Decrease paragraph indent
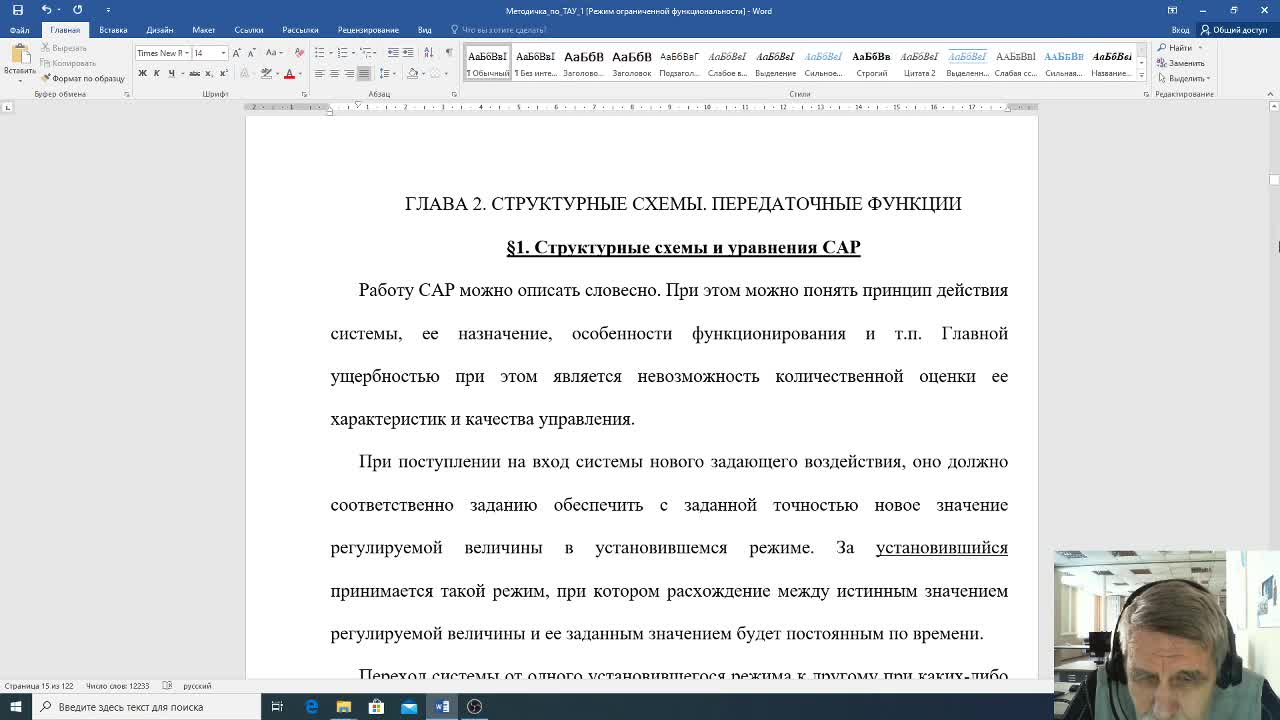 coord(393,52)
